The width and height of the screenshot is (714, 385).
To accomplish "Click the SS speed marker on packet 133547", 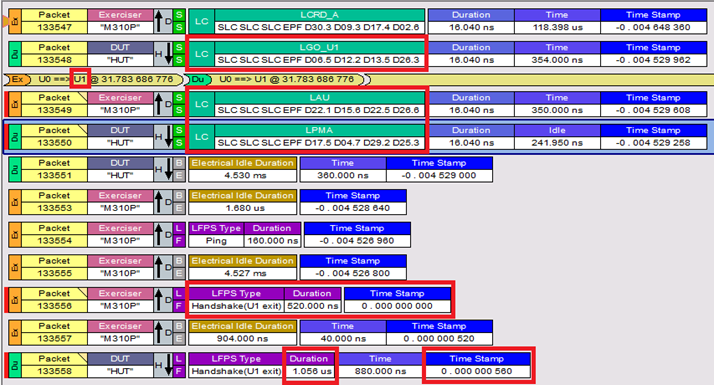I will 179,21.
